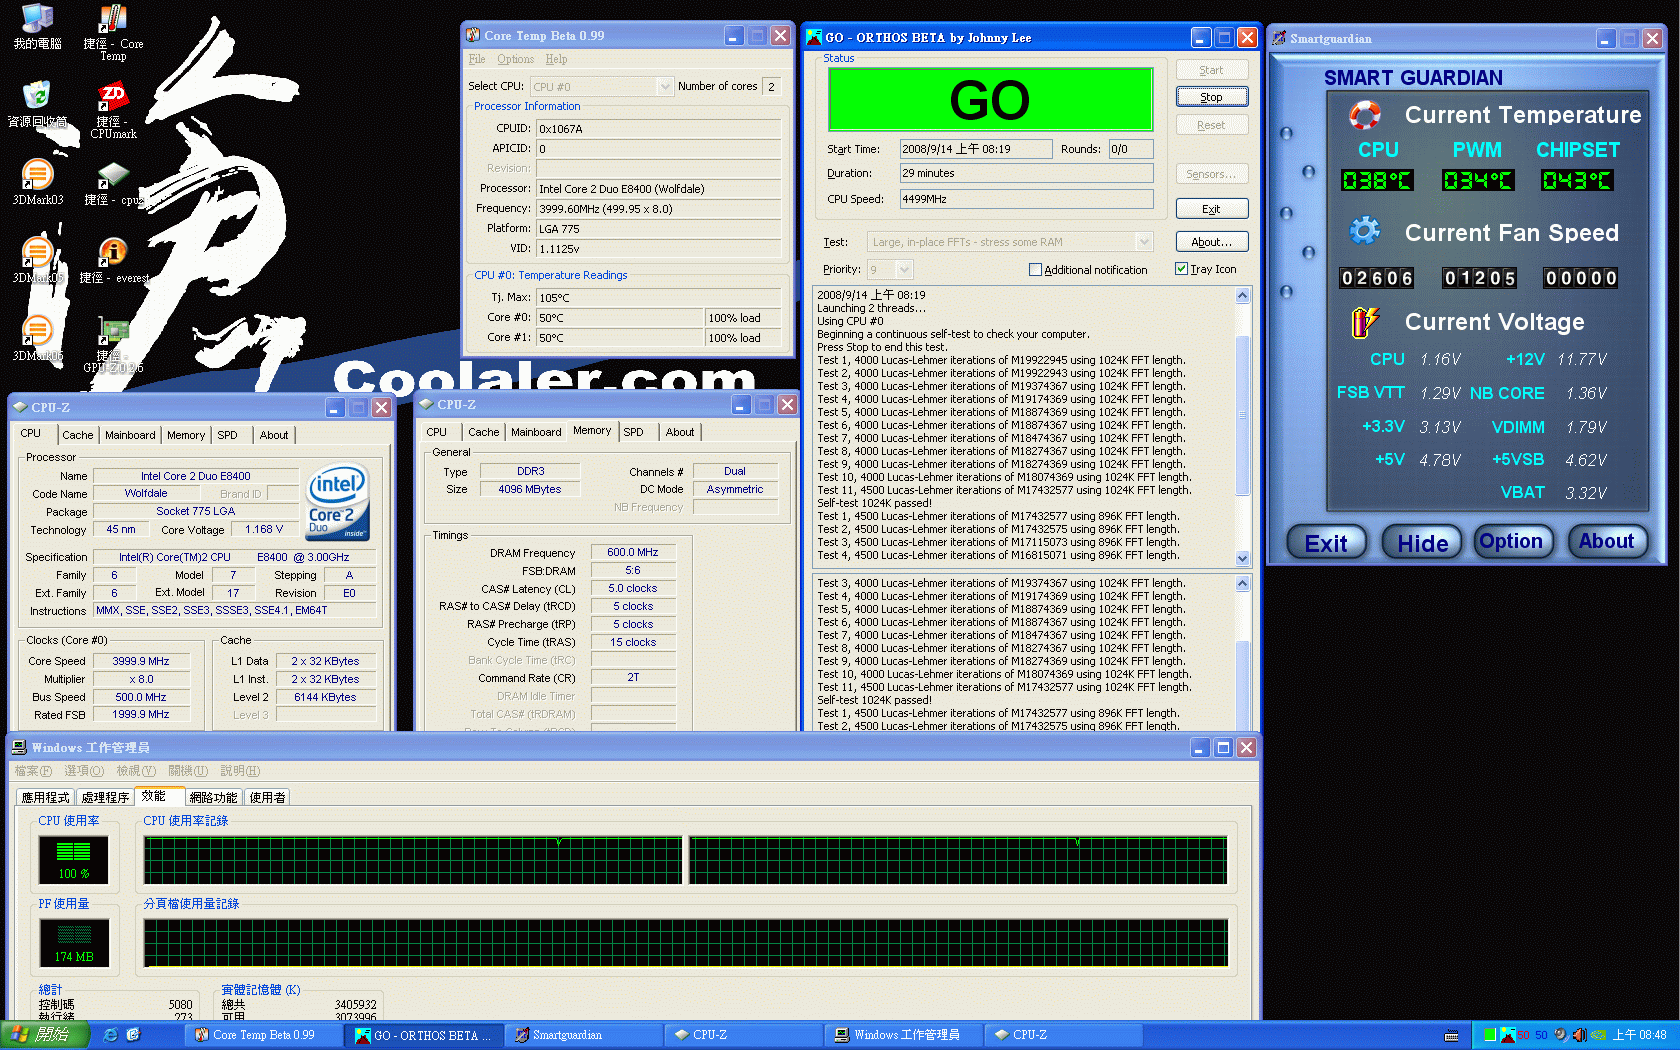Click the battery-lightning icon beside Current Voltage
The image size is (1680, 1050).
1364,322
